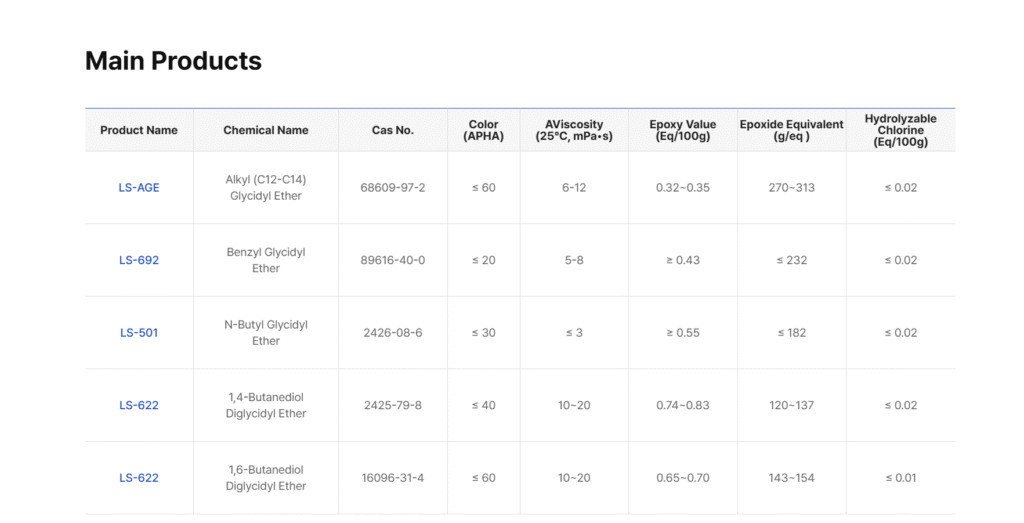Click the Chemical Name column header

(x=266, y=130)
